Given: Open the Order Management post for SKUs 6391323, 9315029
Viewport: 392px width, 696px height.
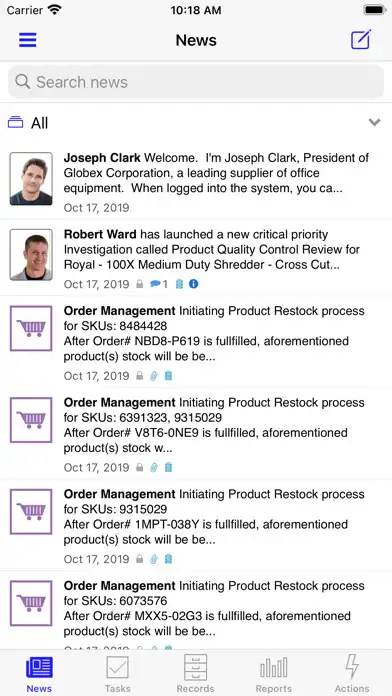Looking at the screenshot, I should 196,434.
